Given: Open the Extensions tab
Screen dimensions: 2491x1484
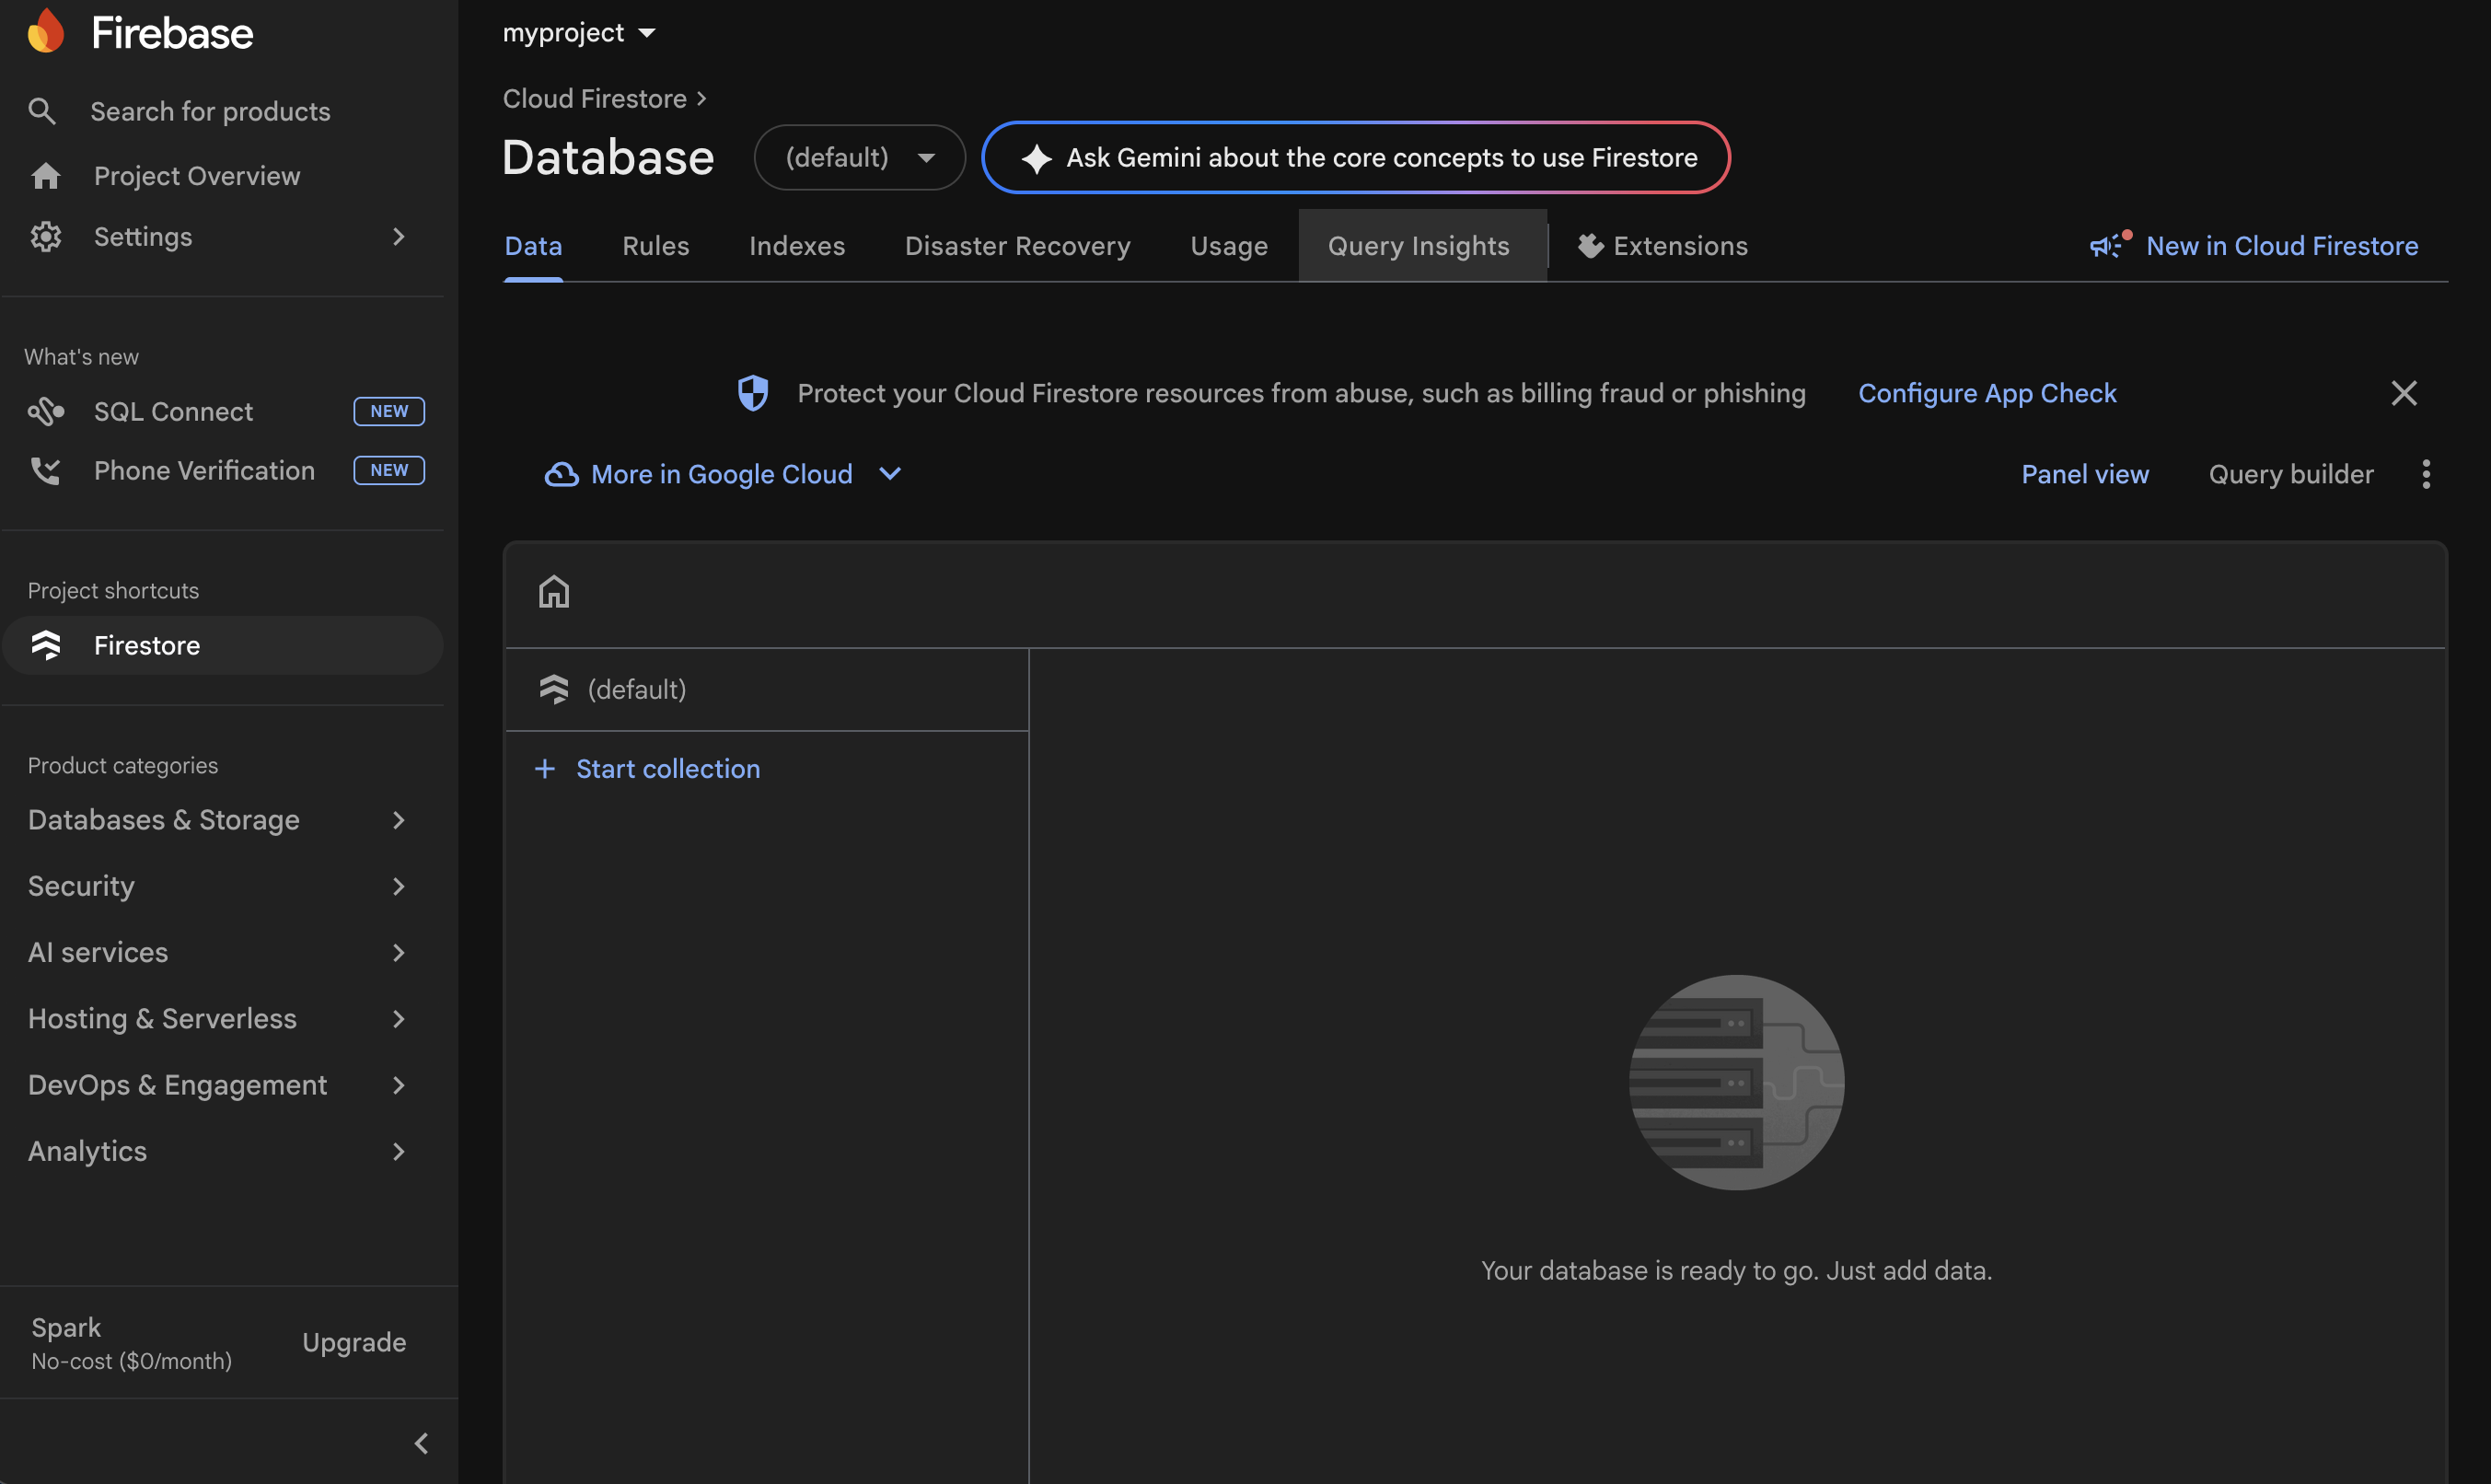Looking at the screenshot, I should (1663, 246).
